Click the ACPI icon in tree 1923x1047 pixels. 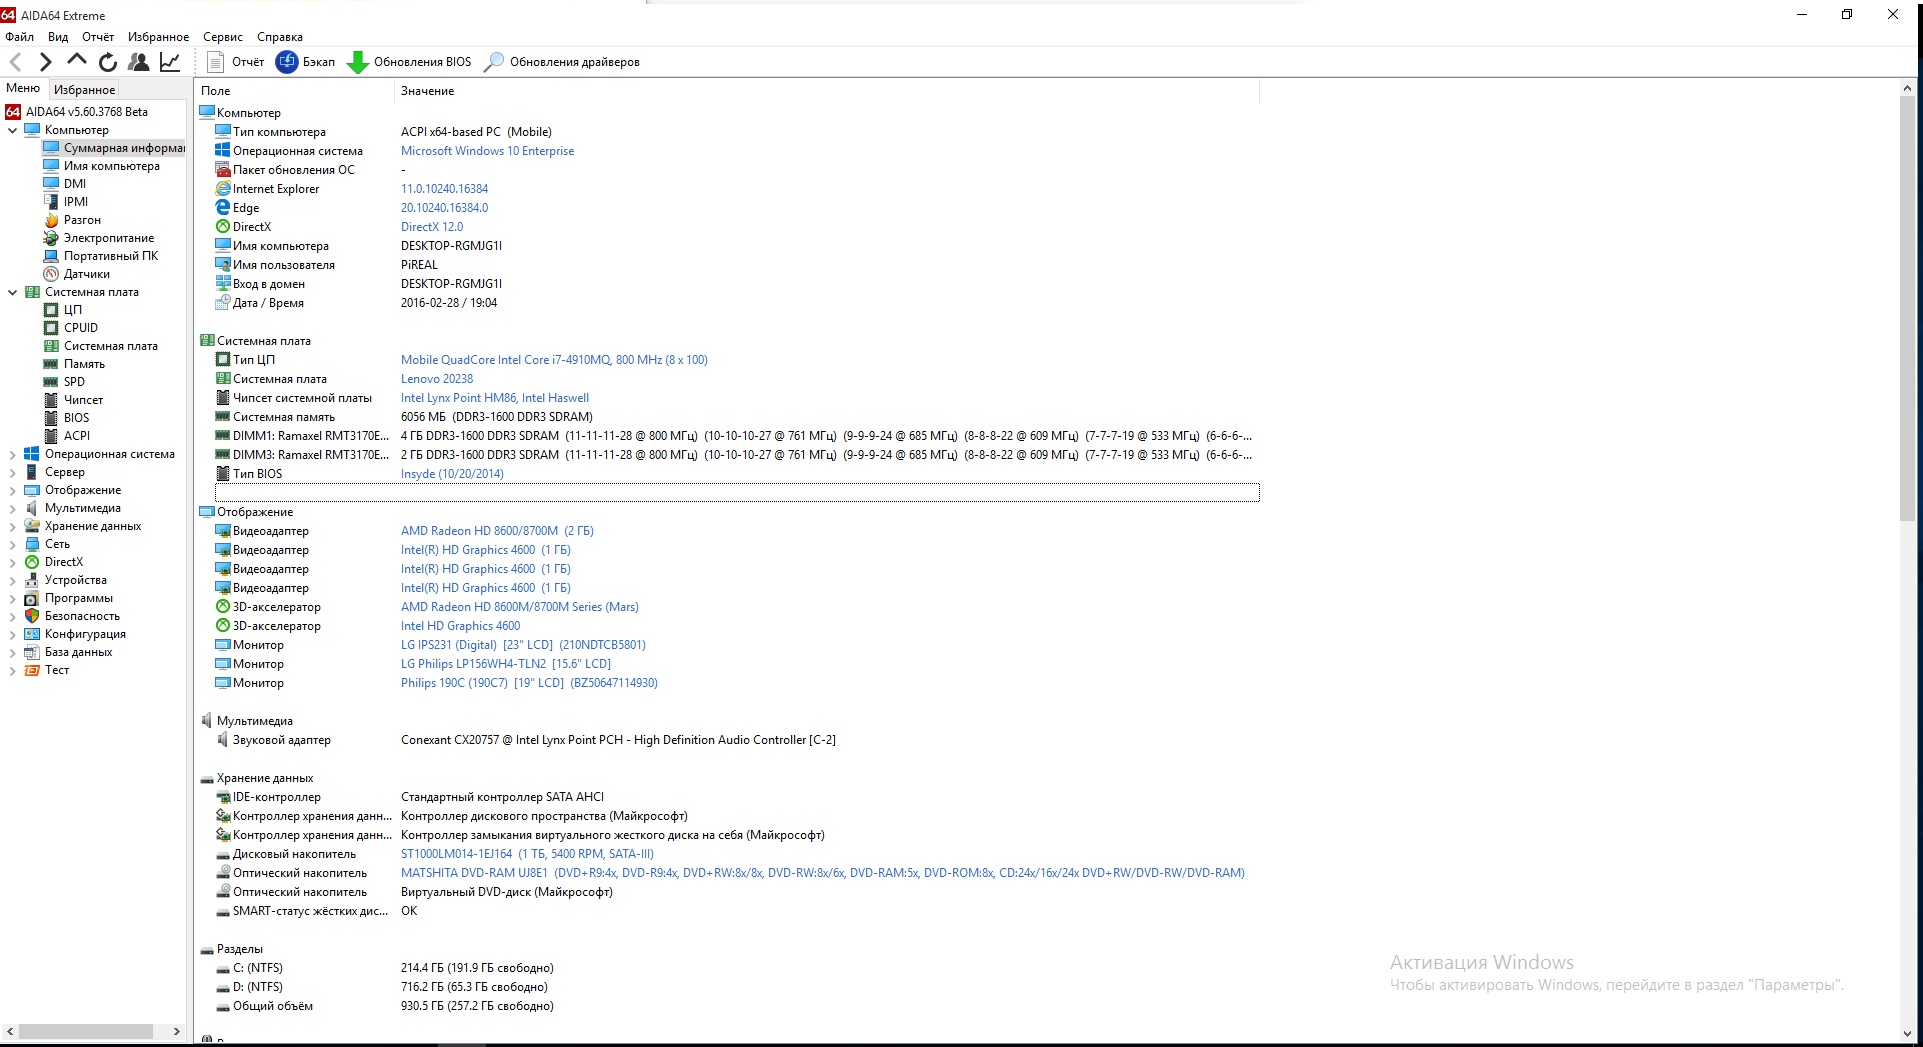[x=51, y=436]
